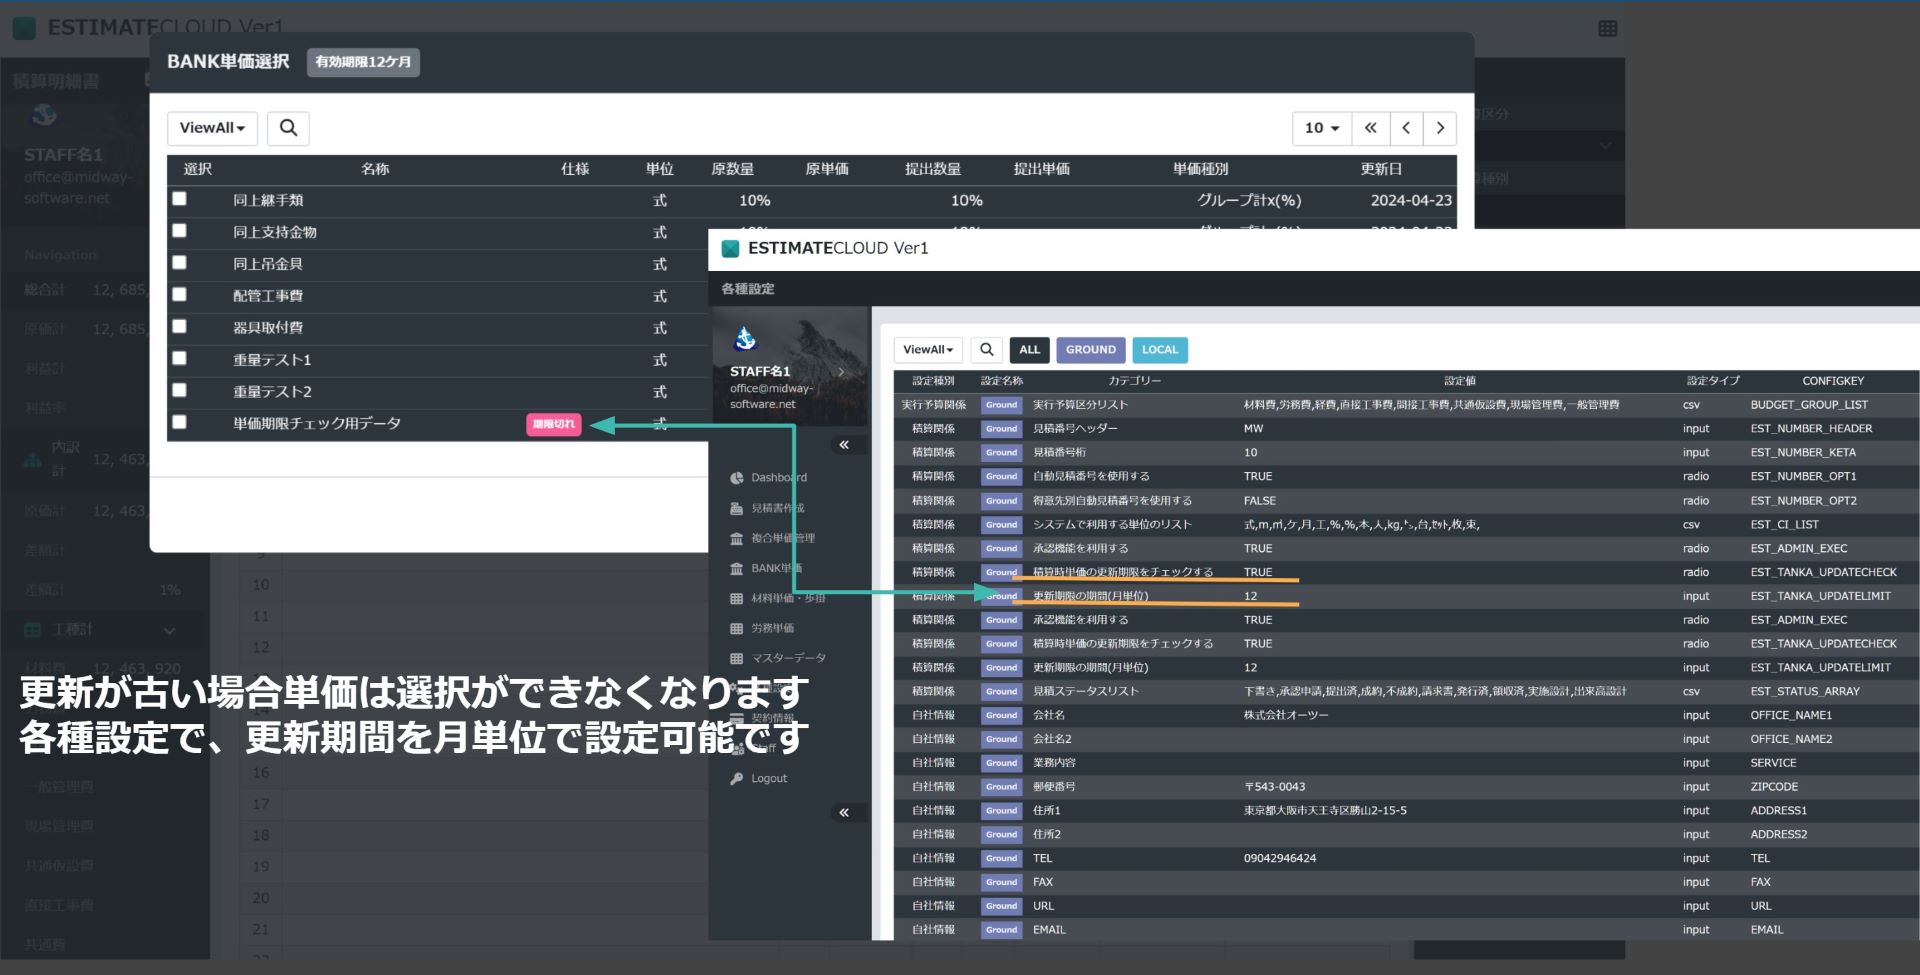Screen dimensions: 1920x975
Task: Click the 労務単価 table icon in the sidebar
Action: pyautogui.click(x=737, y=628)
